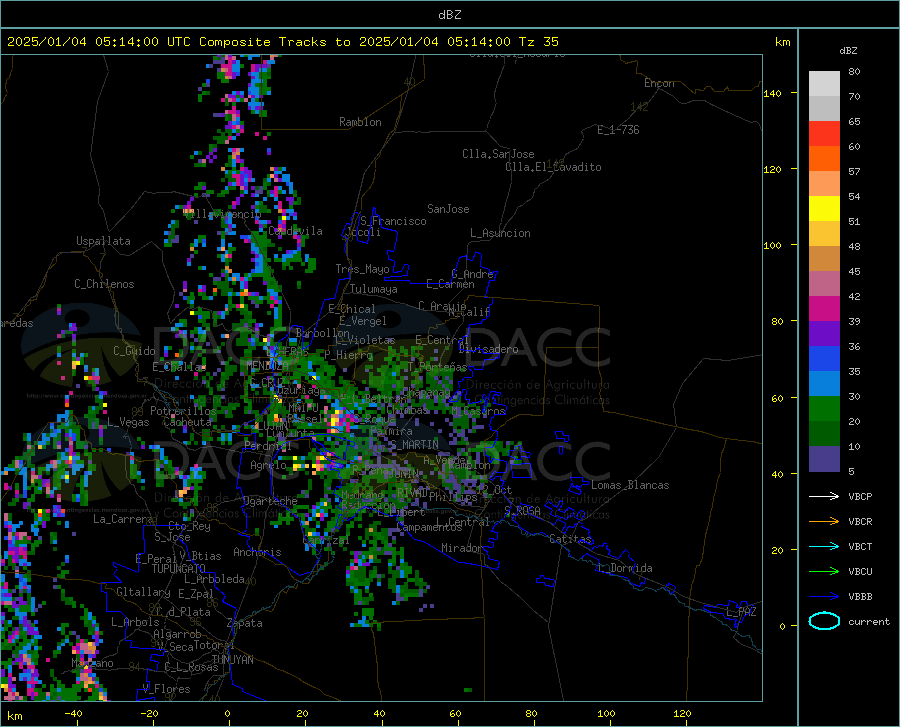Click the C_Chilenos place label
The height and width of the screenshot is (727, 900).
[x=104, y=284]
